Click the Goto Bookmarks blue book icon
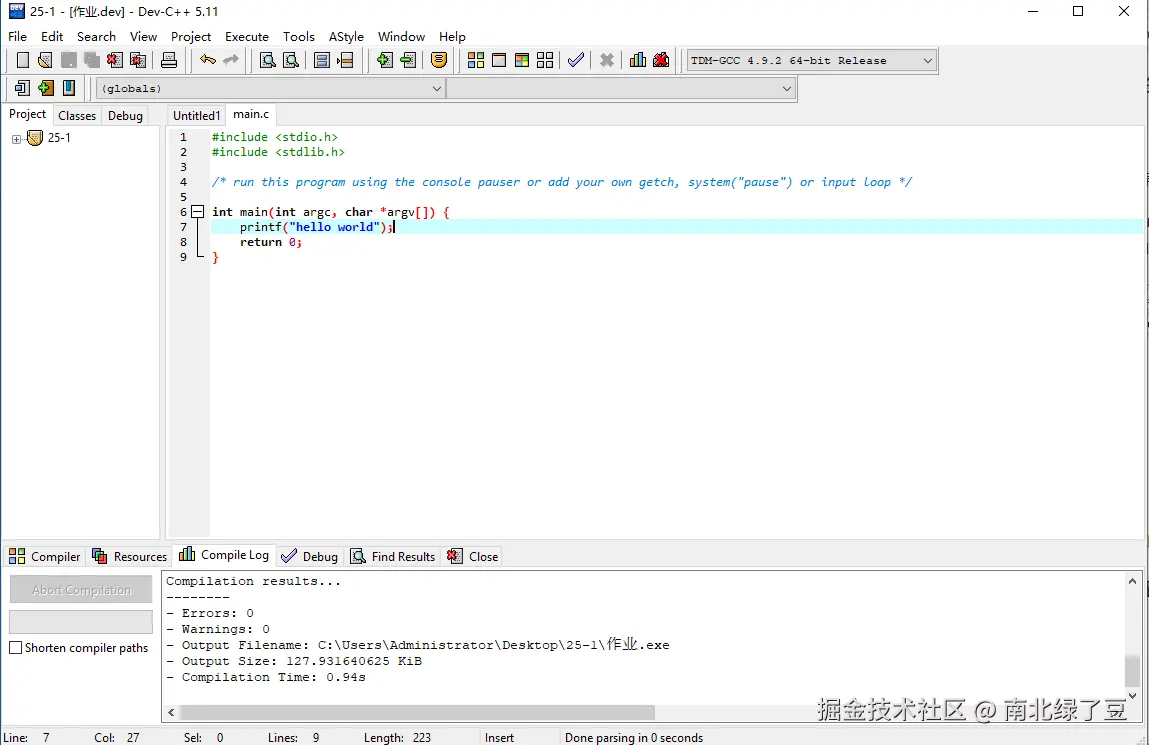 69,88
